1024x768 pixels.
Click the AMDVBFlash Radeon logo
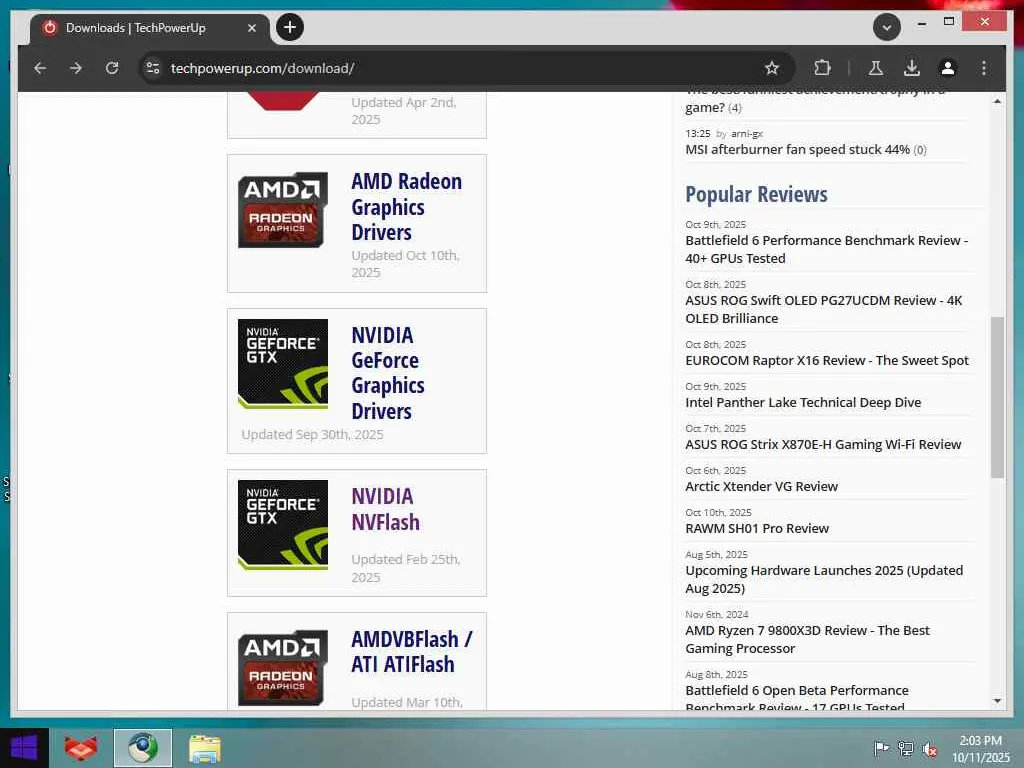point(283,667)
